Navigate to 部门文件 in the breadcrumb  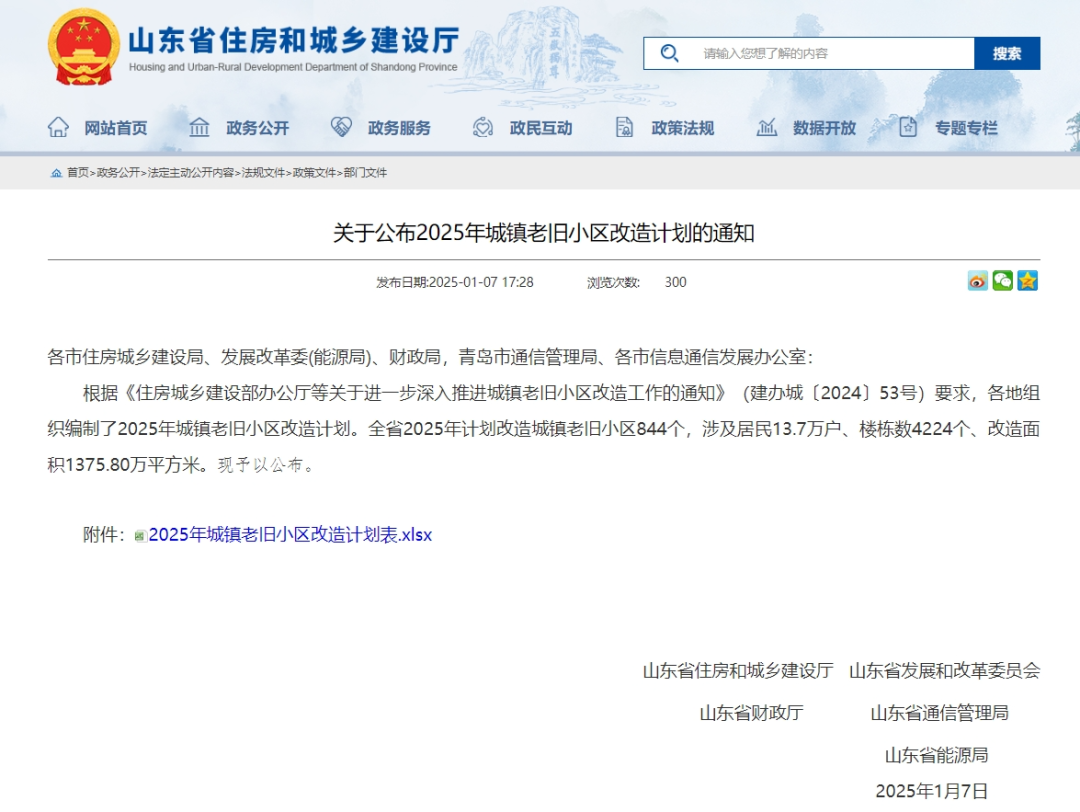click(x=365, y=173)
